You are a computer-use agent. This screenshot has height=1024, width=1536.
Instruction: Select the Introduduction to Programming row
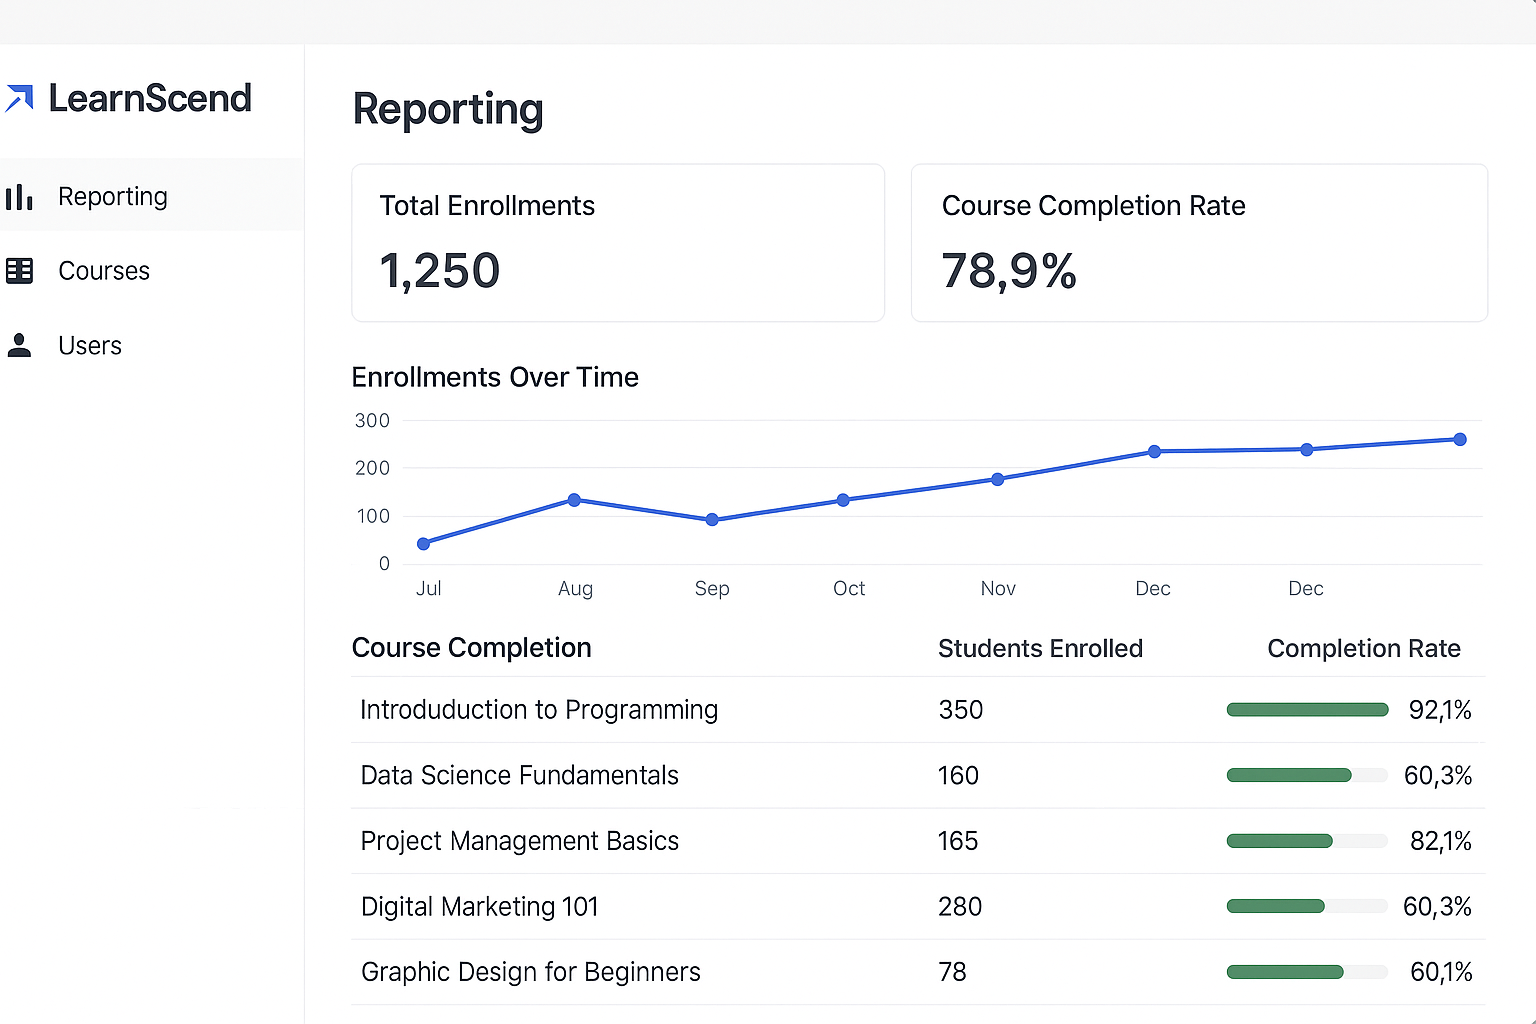tap(539, 710)
